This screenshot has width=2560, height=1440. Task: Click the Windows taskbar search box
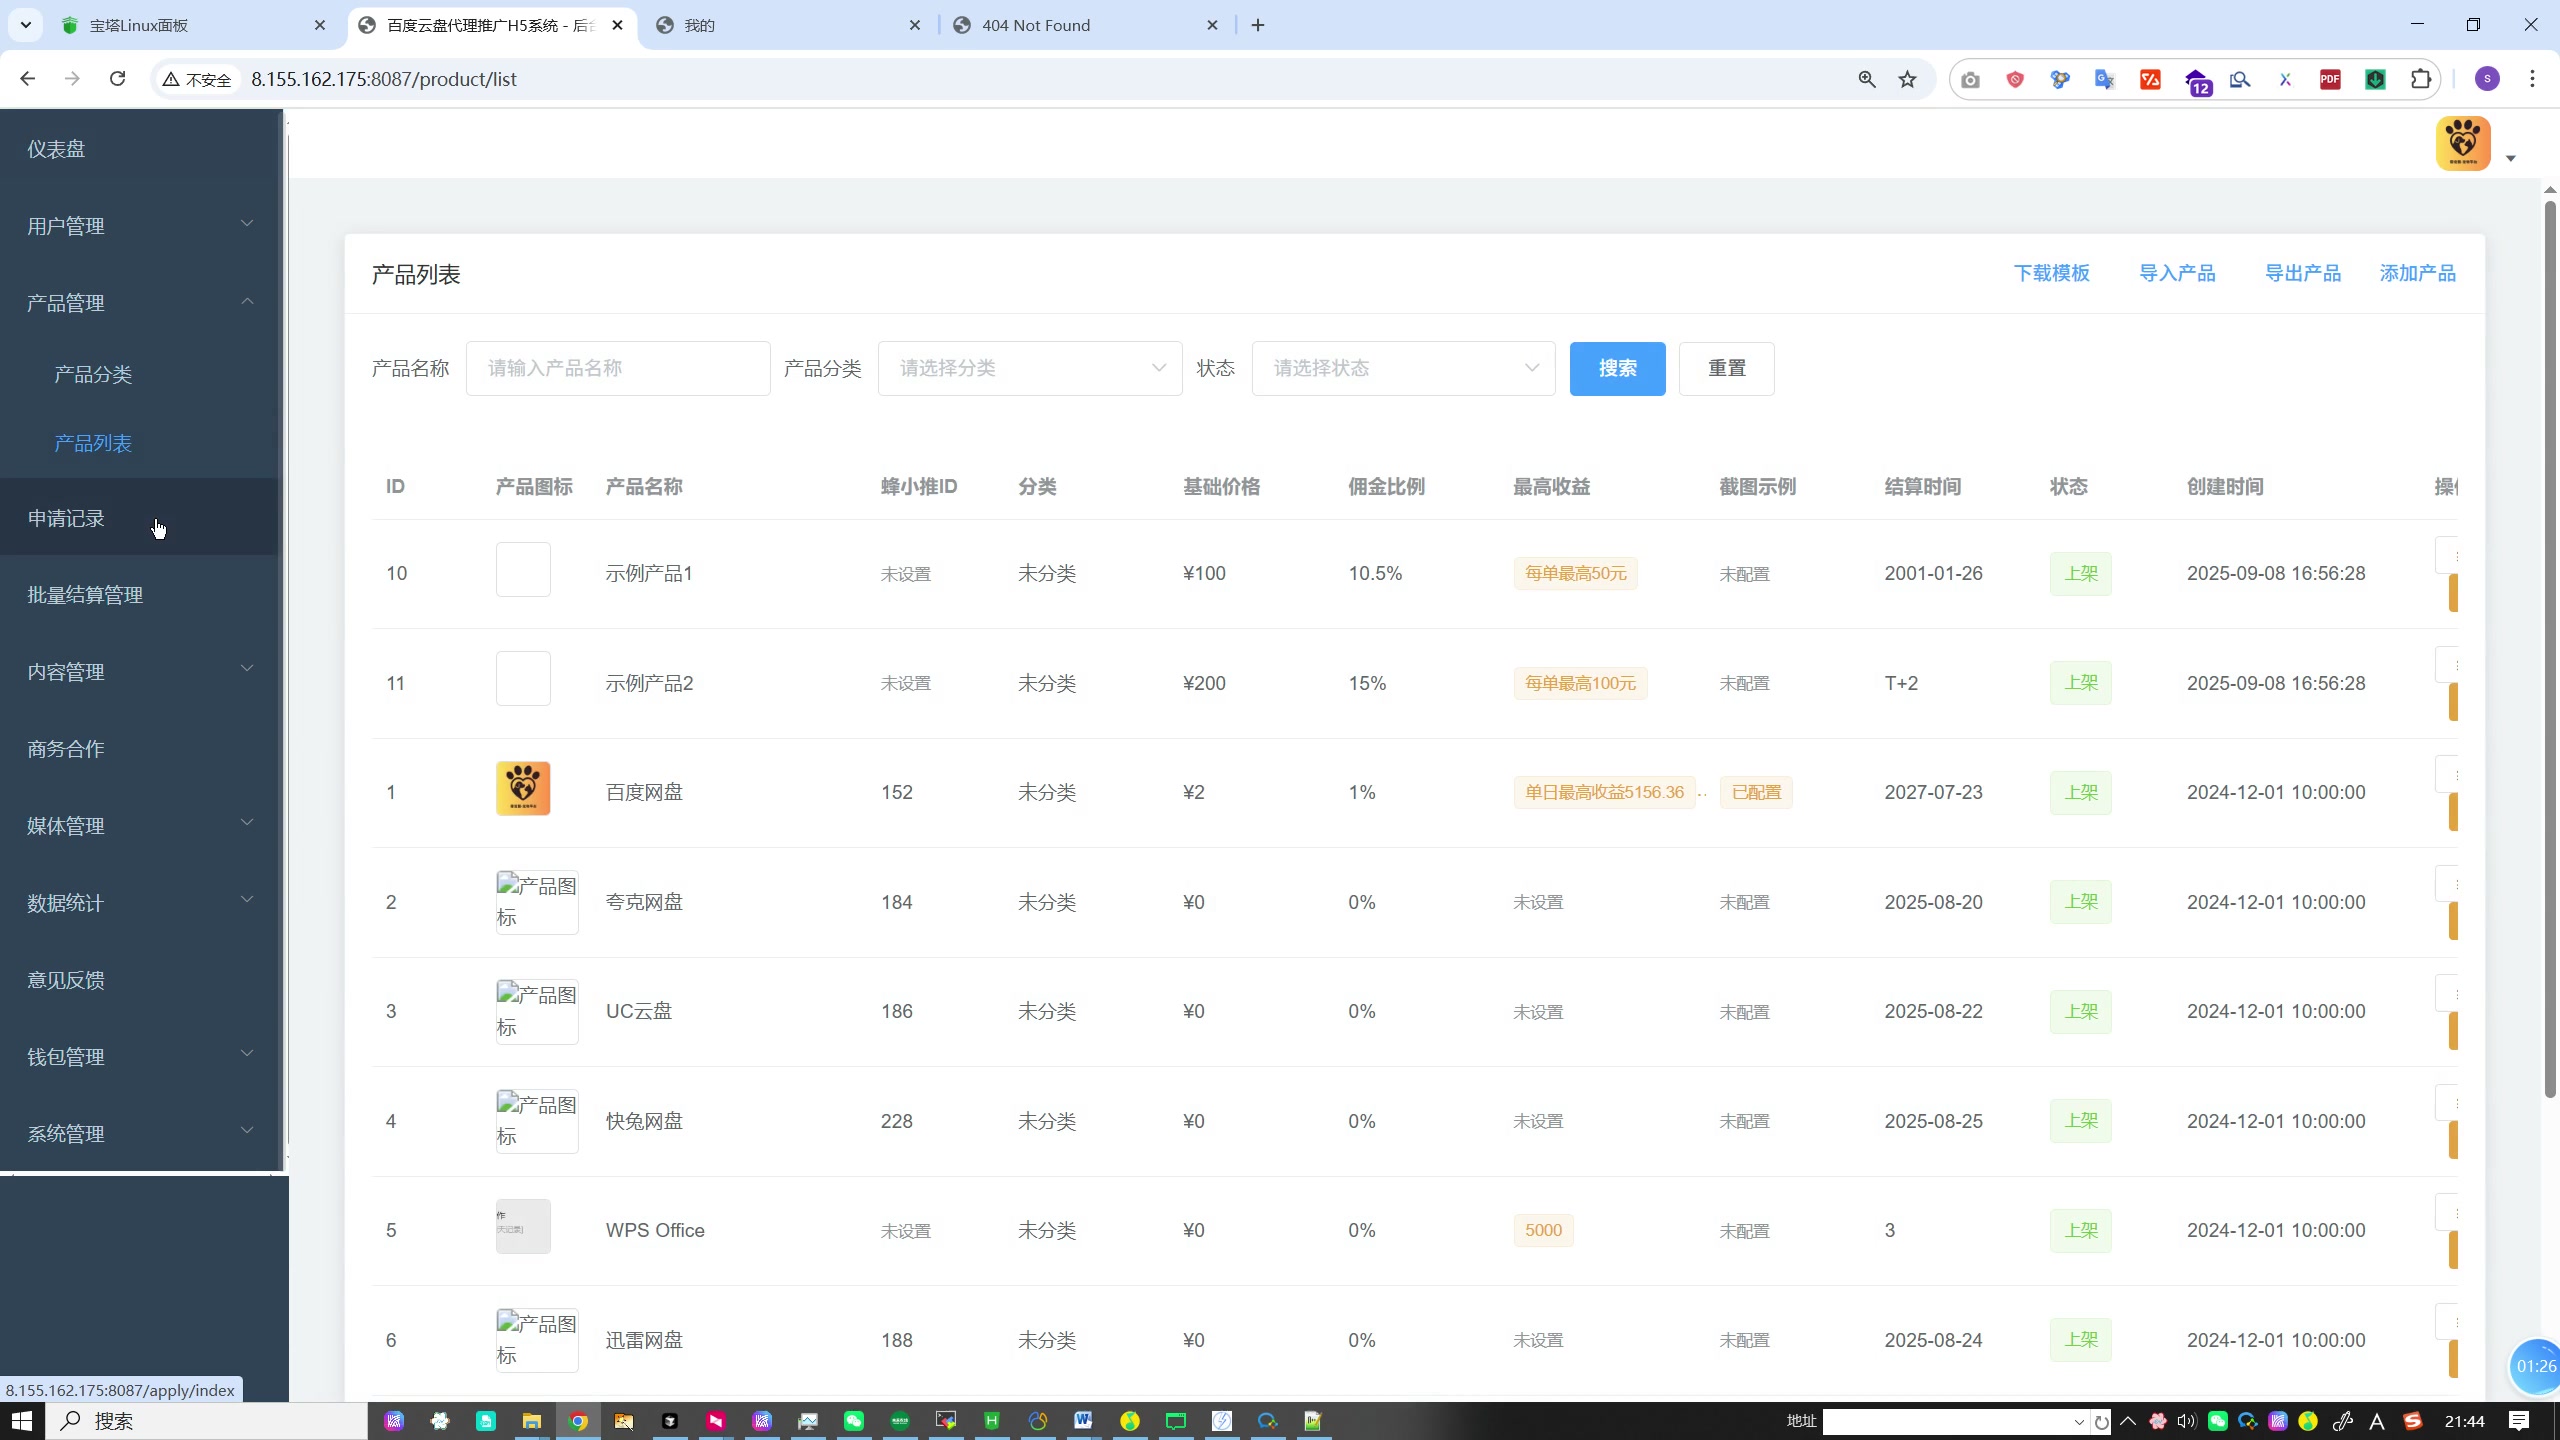point(206,1421)
